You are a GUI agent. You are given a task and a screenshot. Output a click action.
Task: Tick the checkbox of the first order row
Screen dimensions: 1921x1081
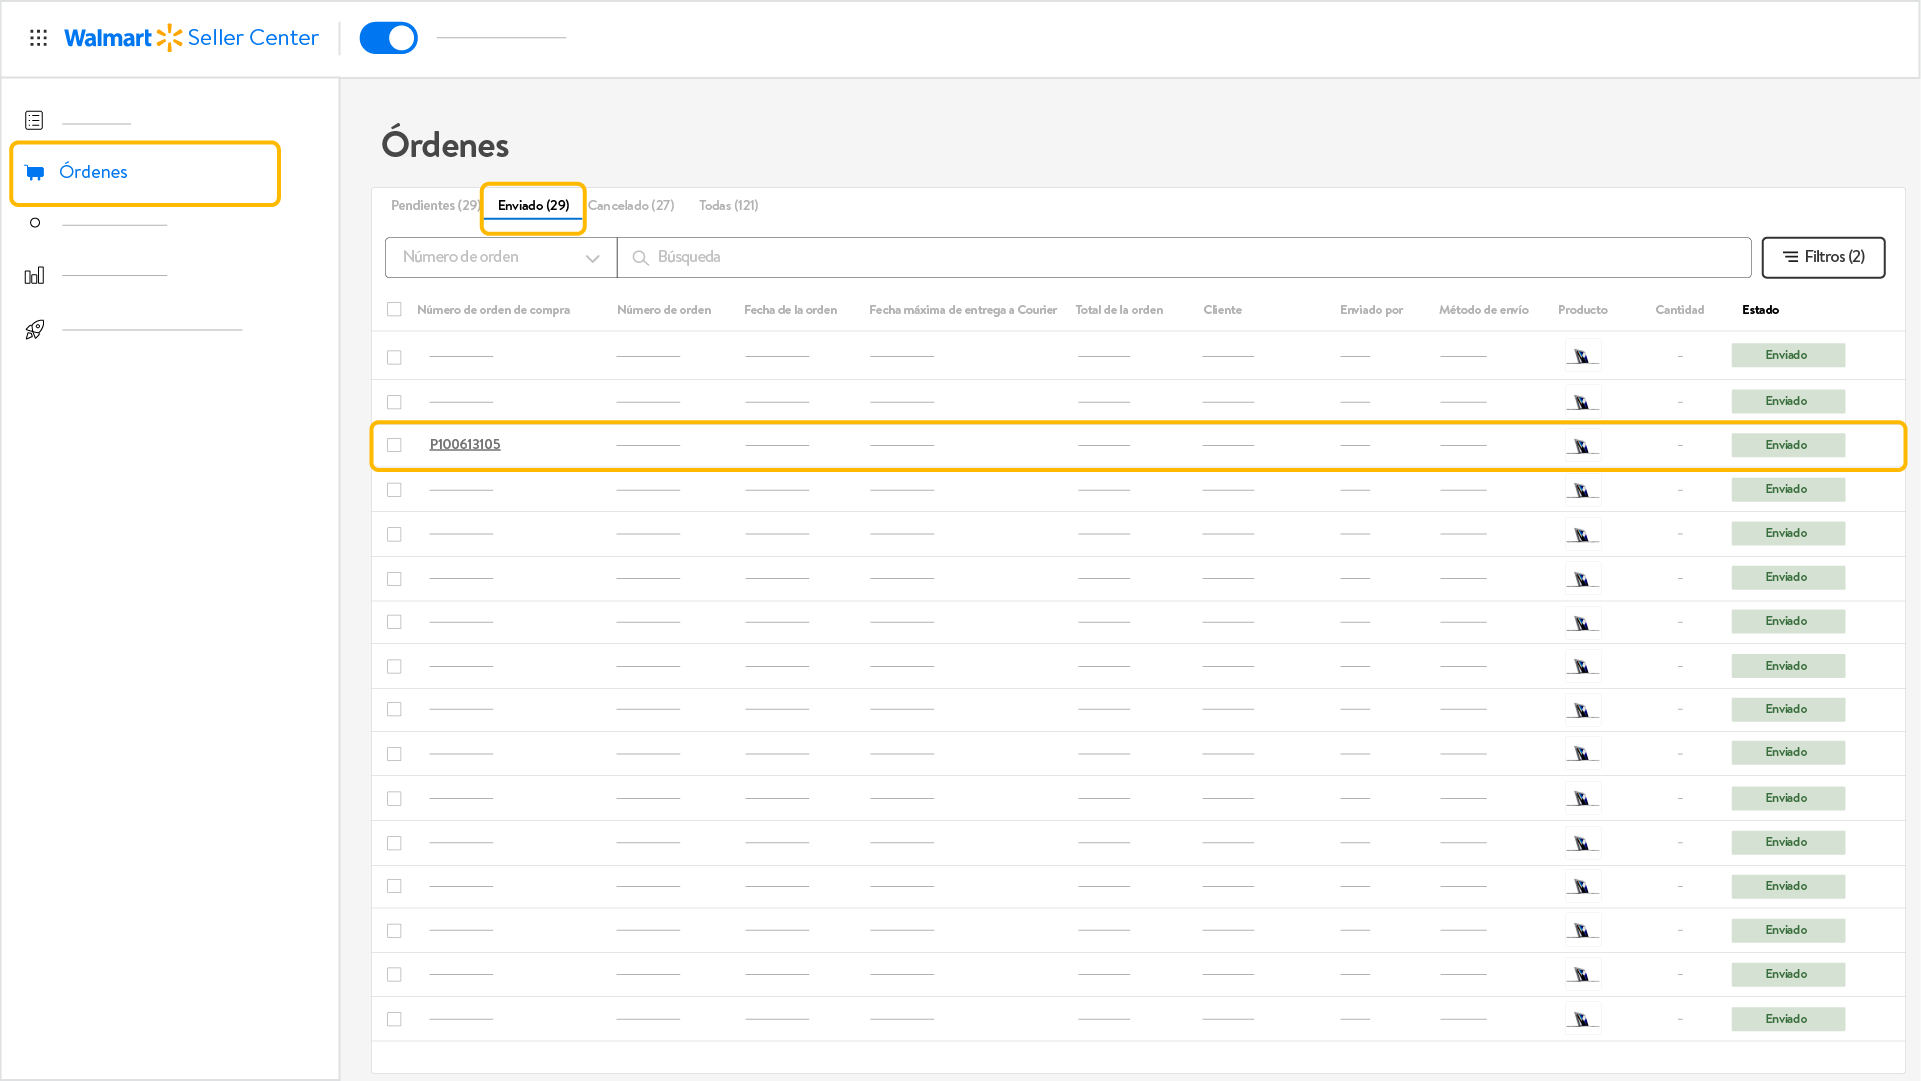394,357
